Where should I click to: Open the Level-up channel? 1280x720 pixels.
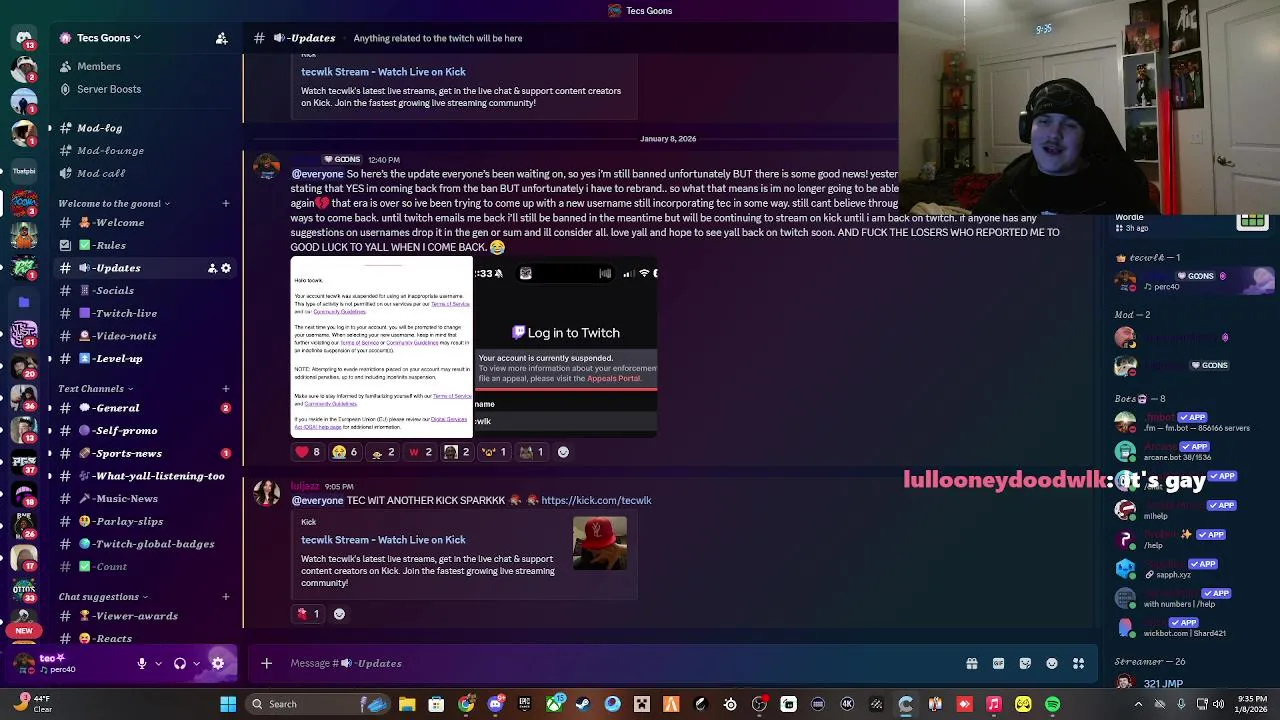(x=145, y=358)
